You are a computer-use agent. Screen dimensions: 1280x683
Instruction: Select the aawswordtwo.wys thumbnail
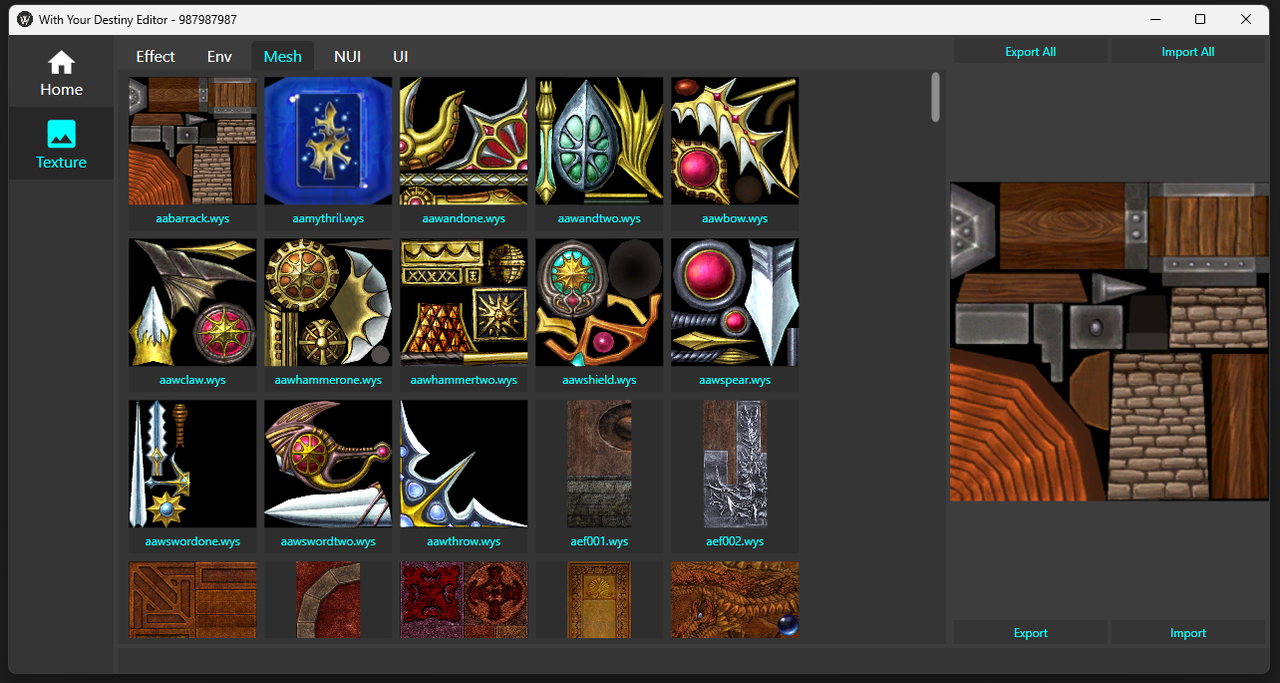tap(328, 464)
